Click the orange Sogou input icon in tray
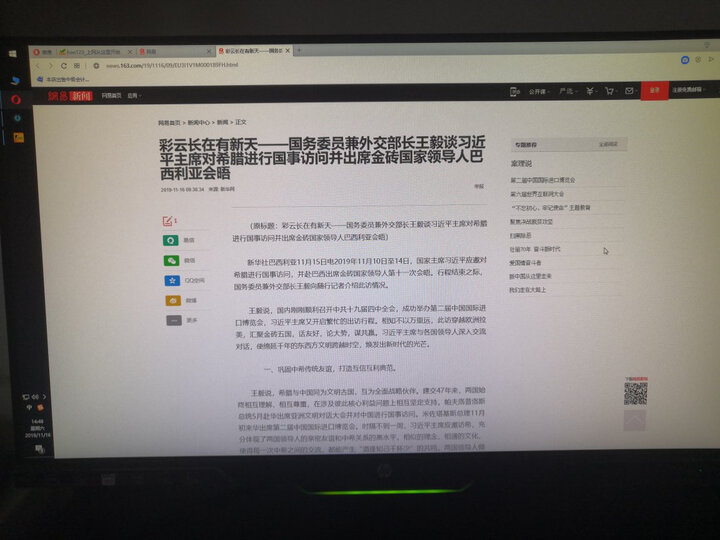The height and width of the screenshot is (540, 720). coord(40,407)
